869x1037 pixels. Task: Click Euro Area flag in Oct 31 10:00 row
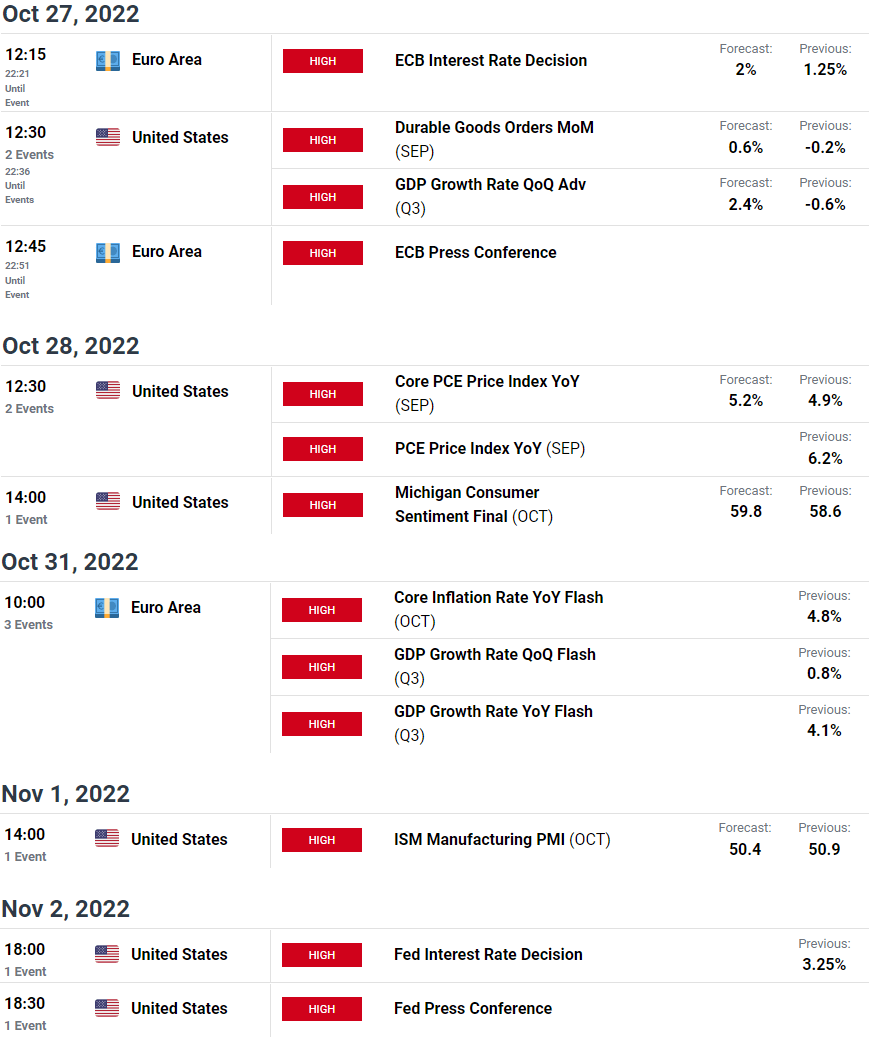tap(107, 608)
